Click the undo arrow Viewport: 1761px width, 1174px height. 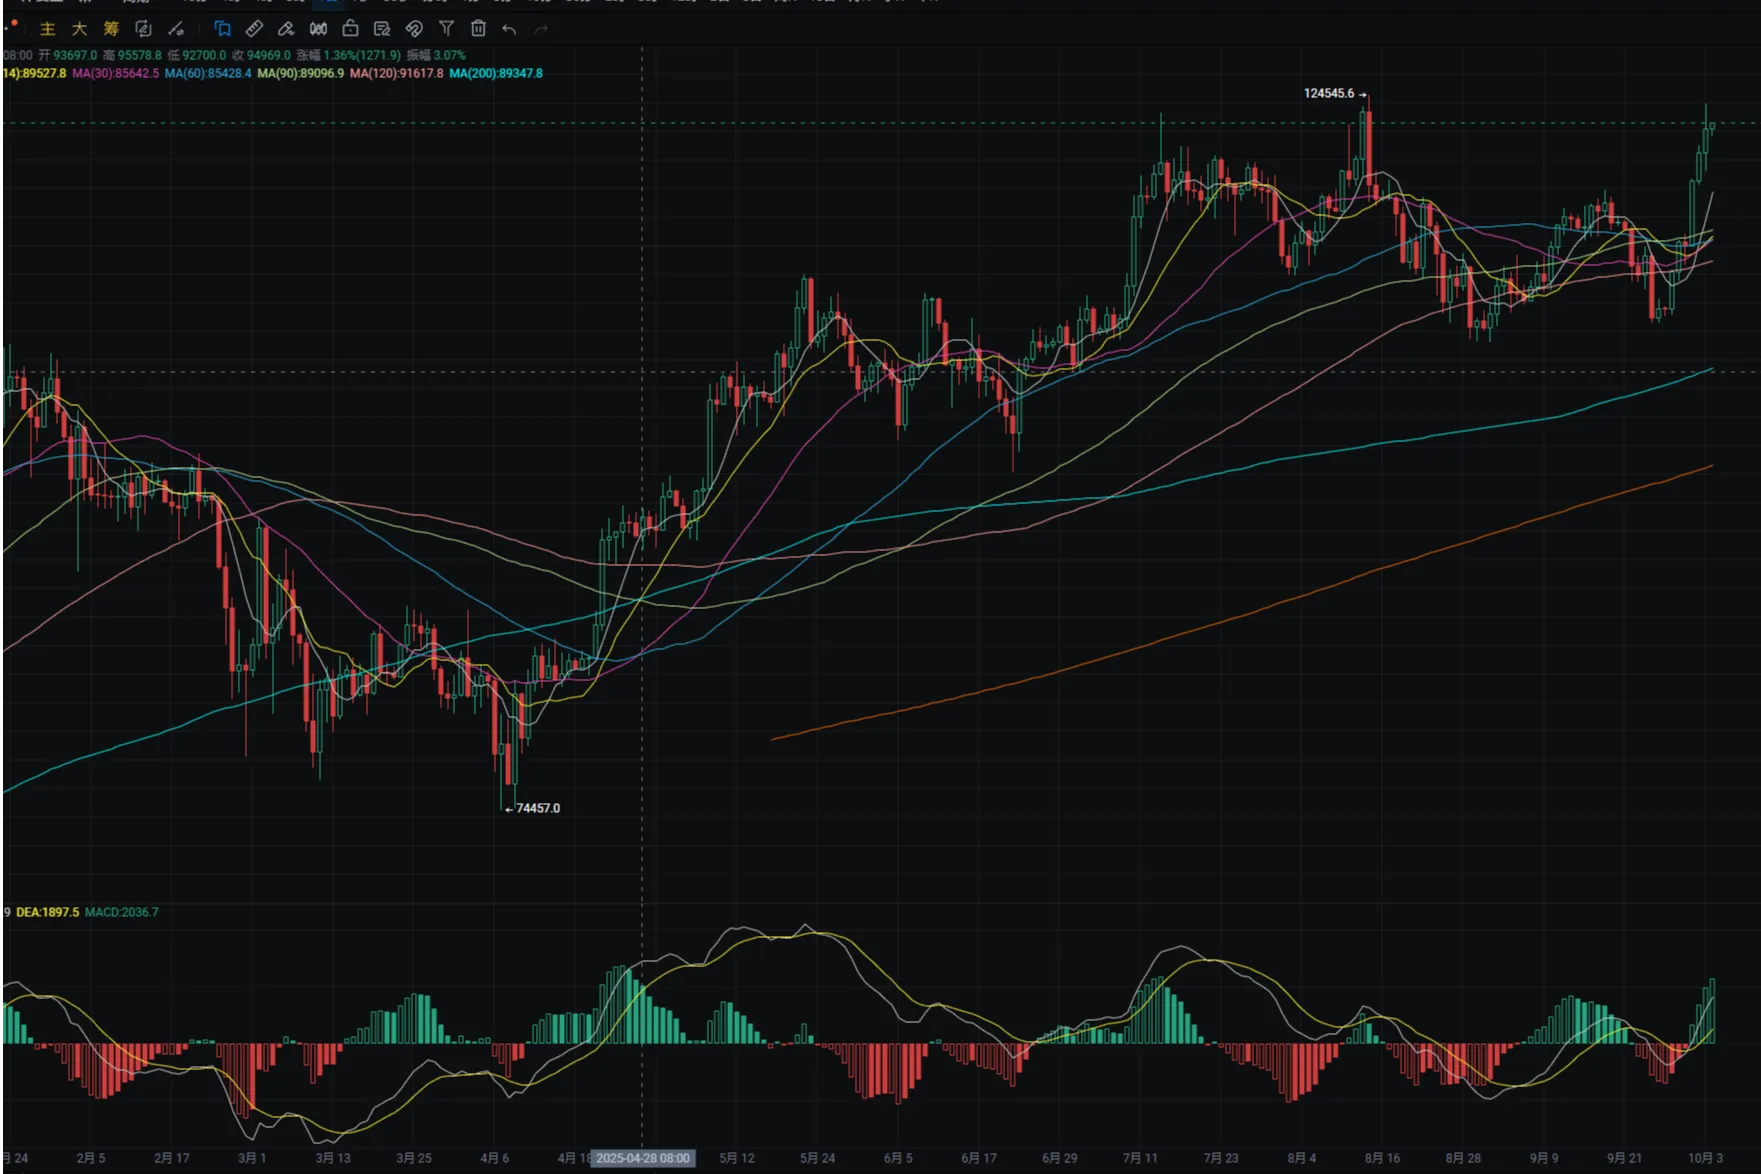[x=509, y=29]
